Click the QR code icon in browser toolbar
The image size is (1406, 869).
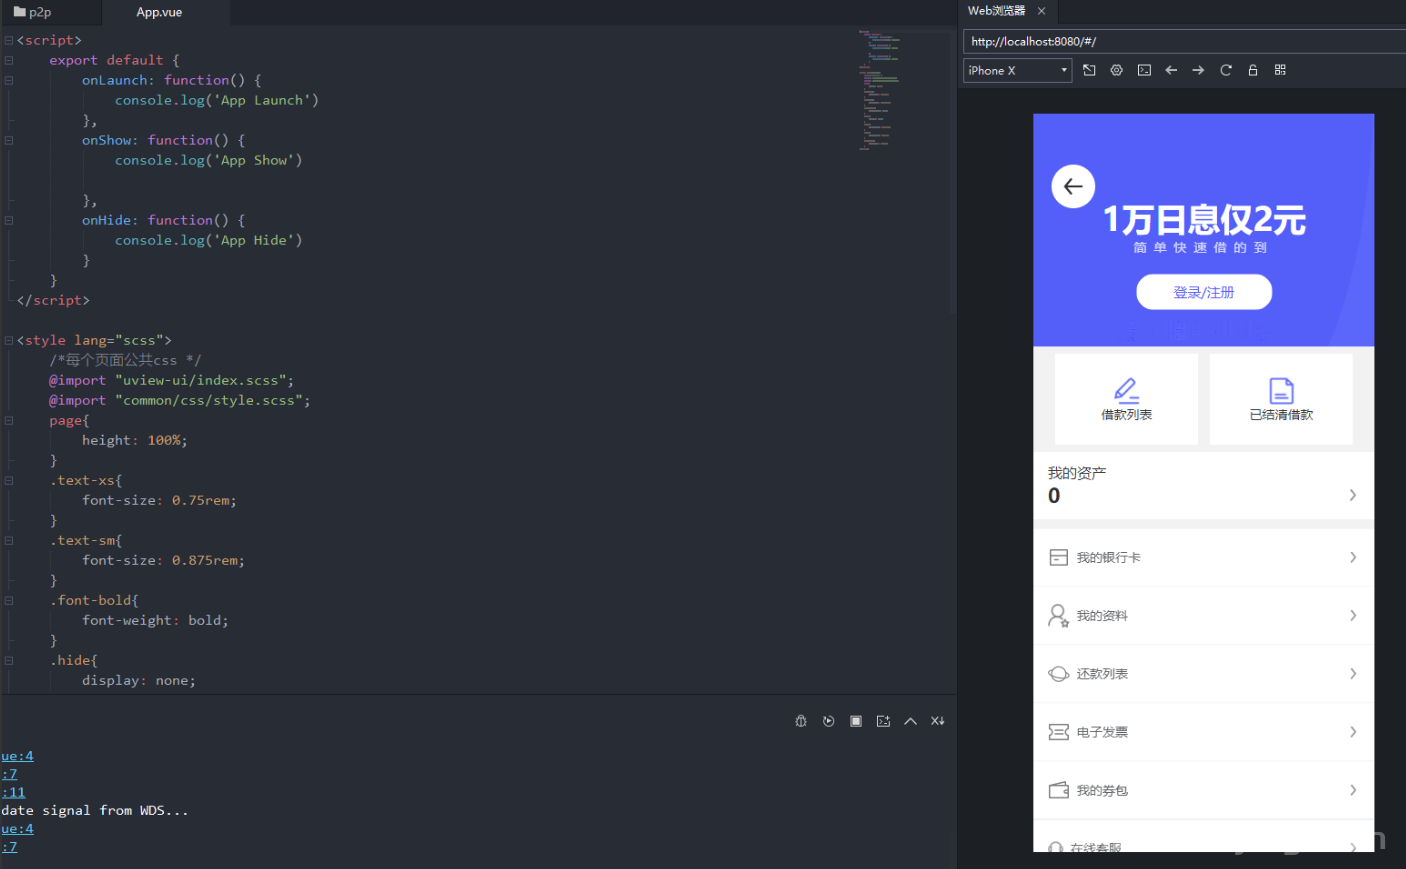1280,70
